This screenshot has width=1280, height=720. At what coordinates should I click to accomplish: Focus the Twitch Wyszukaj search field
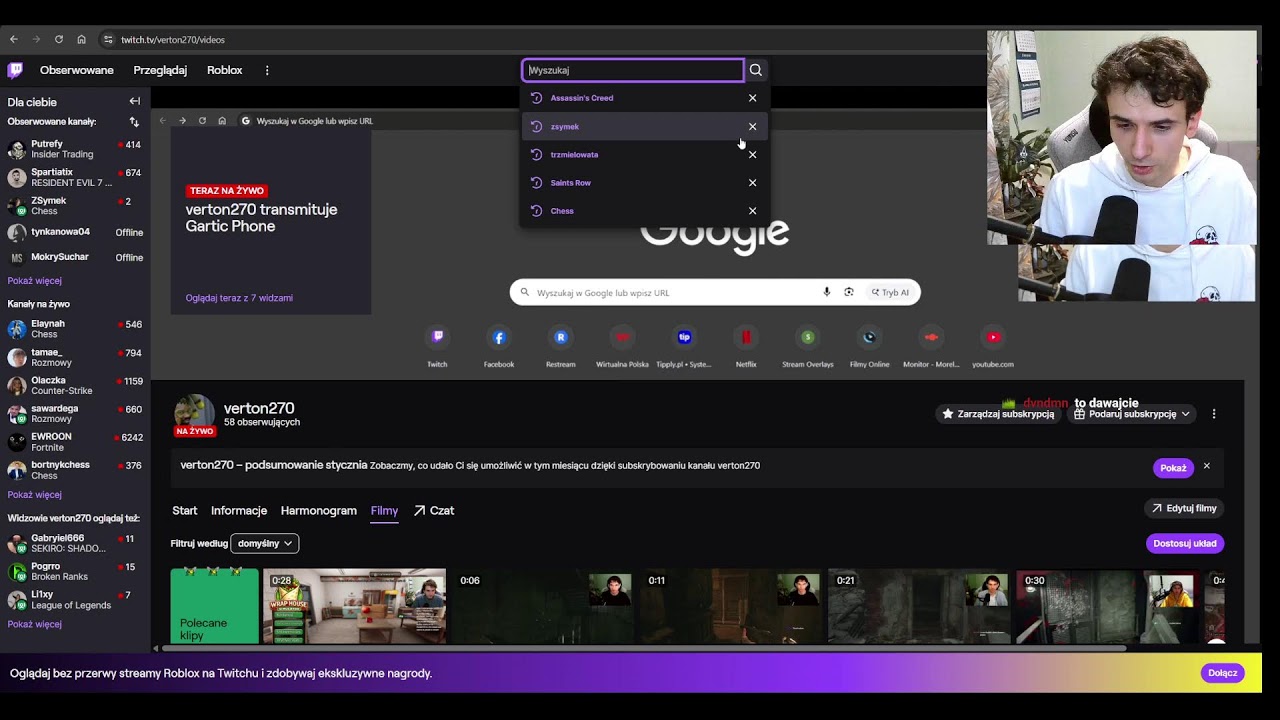pos(633,70)
